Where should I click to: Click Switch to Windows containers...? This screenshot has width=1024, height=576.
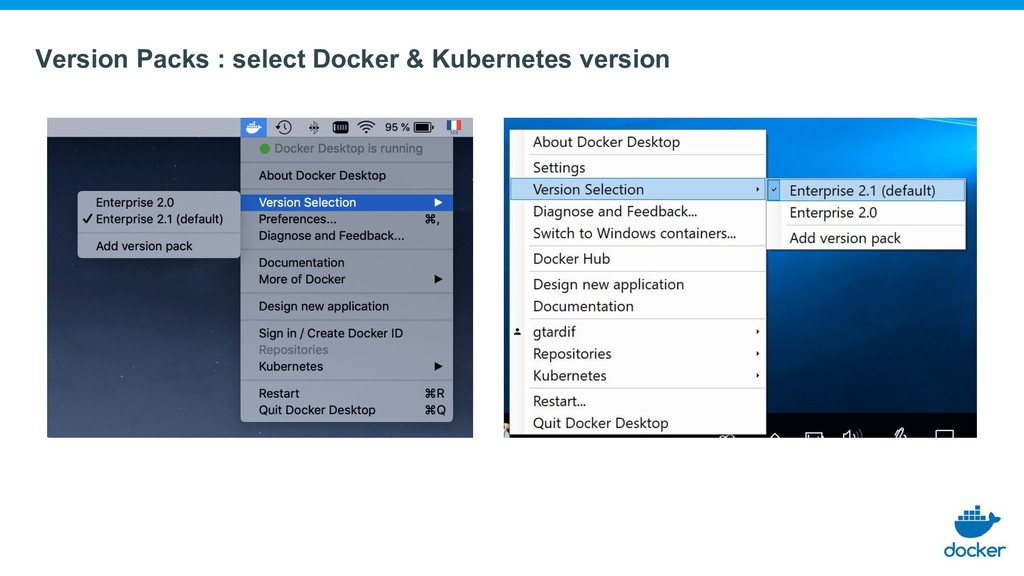(637, 234)
